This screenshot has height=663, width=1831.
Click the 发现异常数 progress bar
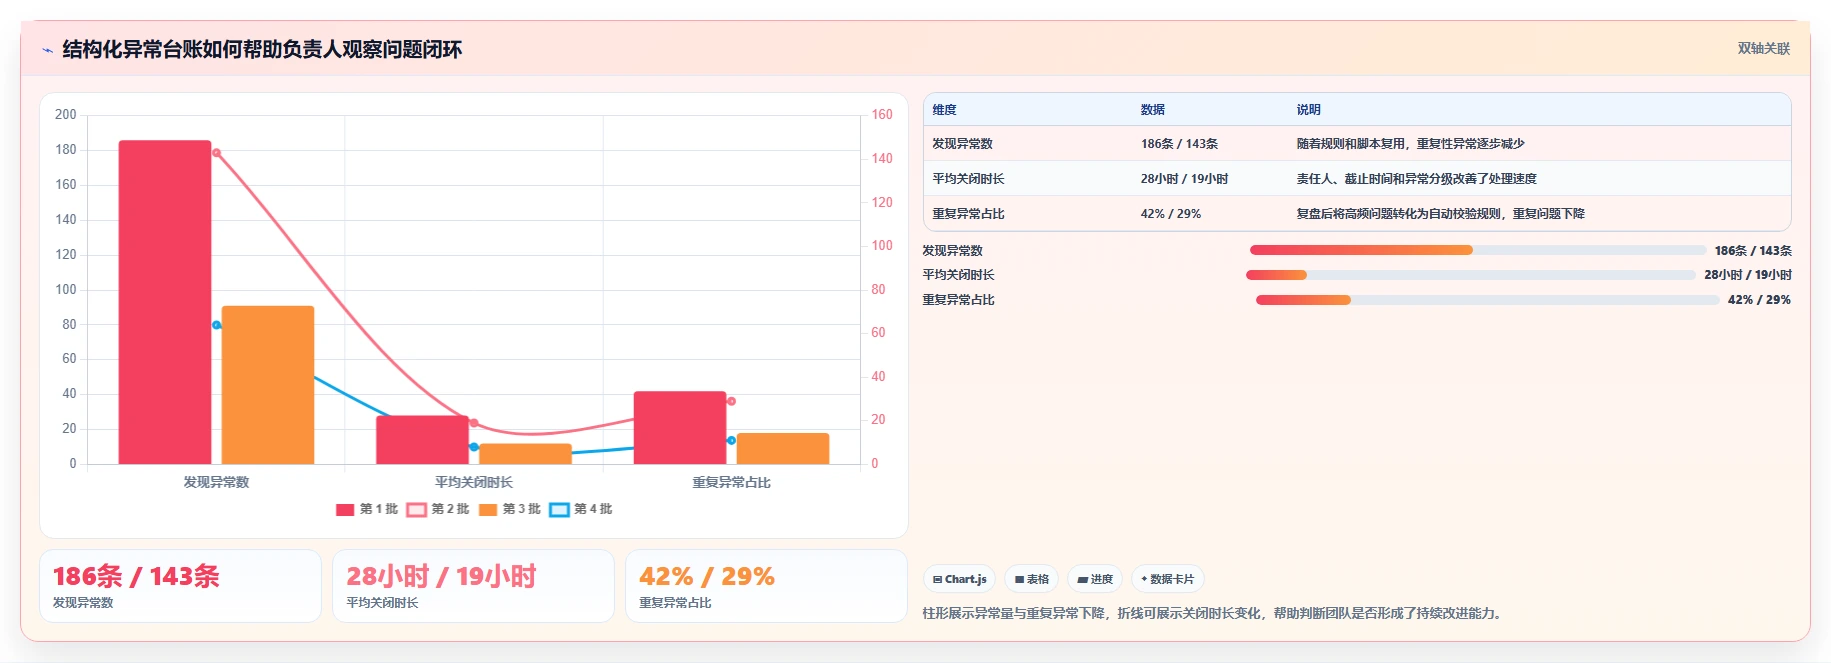click(1478, 250)
